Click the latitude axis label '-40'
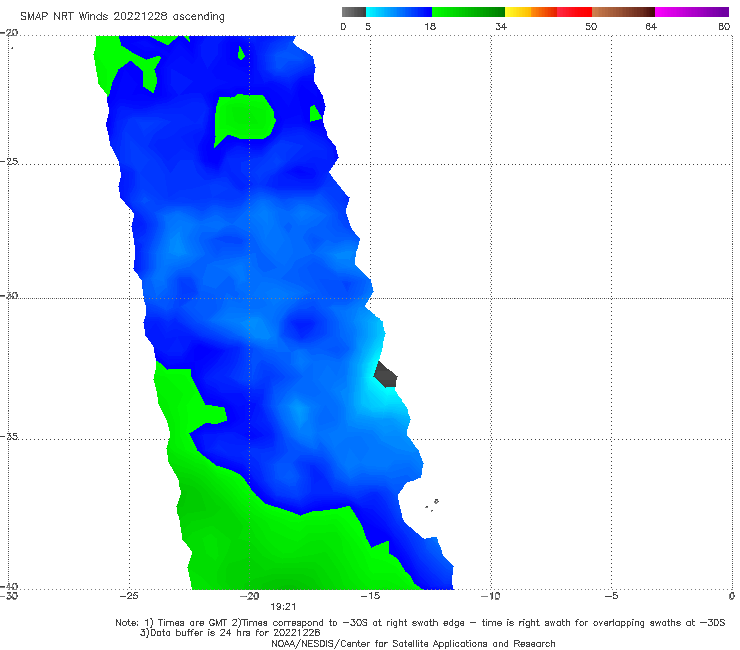This screenshot has height=650, width=740. coord(9,586)
